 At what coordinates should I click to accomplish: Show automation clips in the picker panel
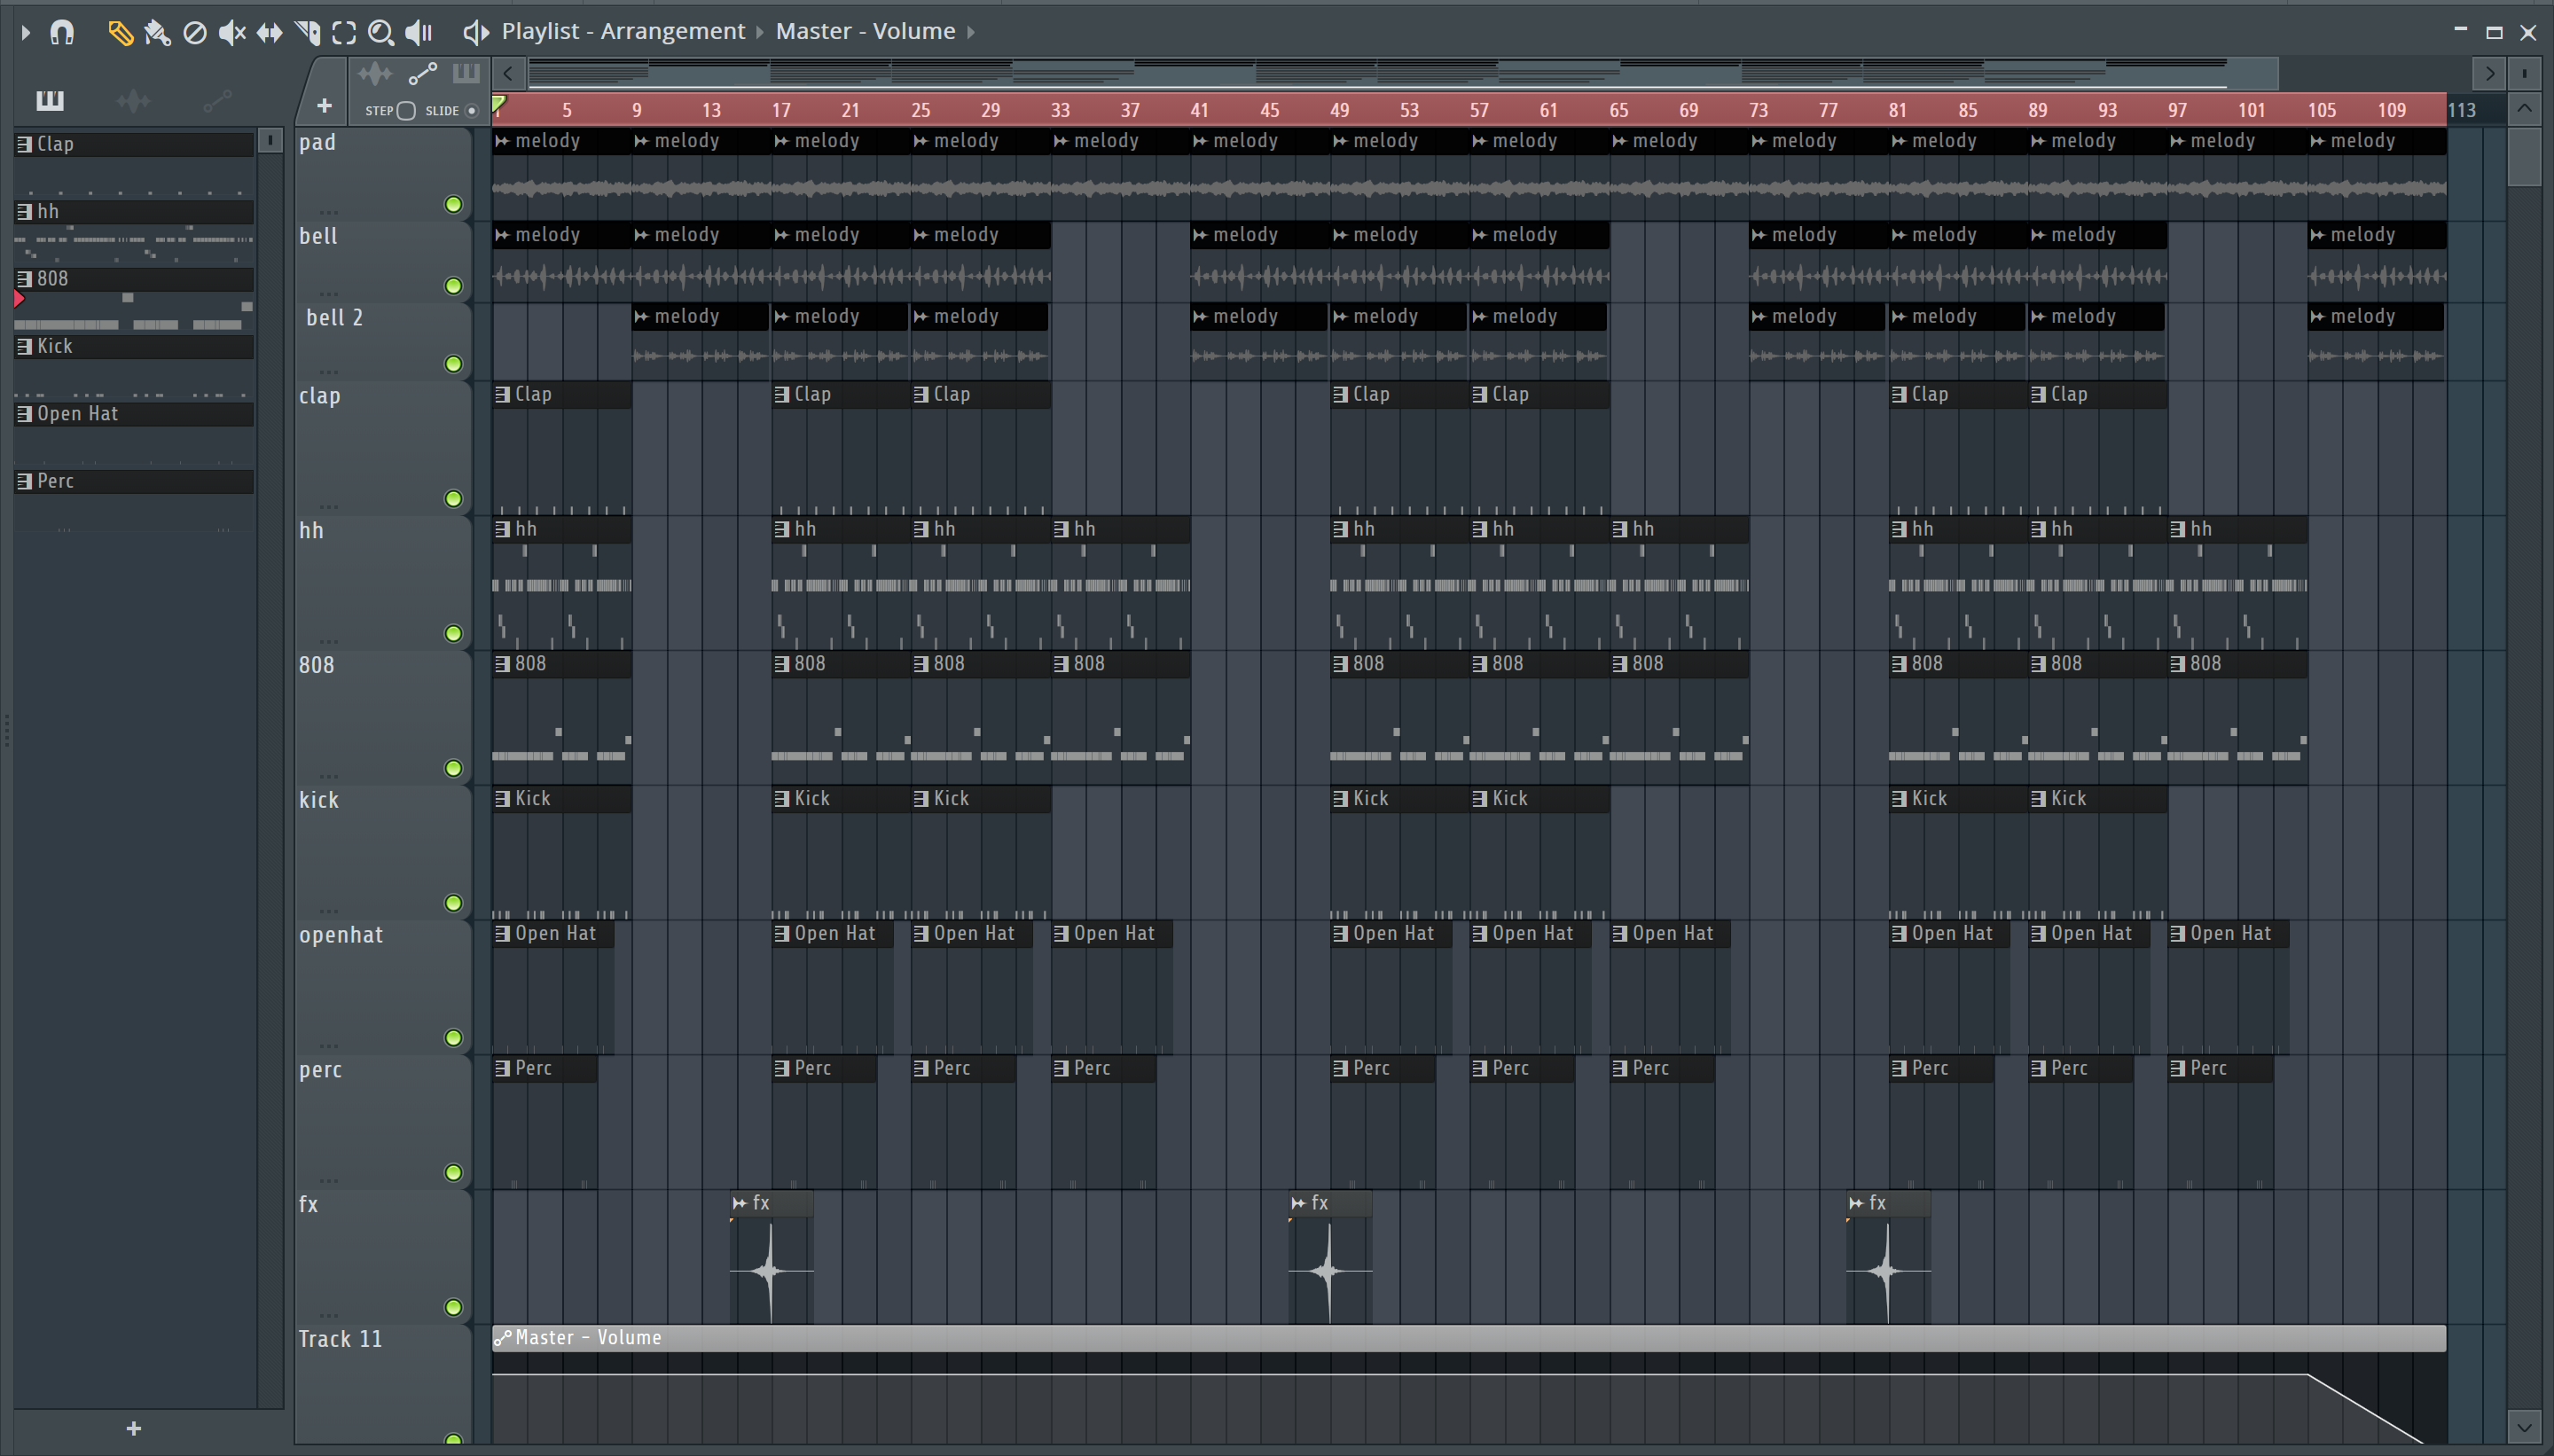[217, 100]
